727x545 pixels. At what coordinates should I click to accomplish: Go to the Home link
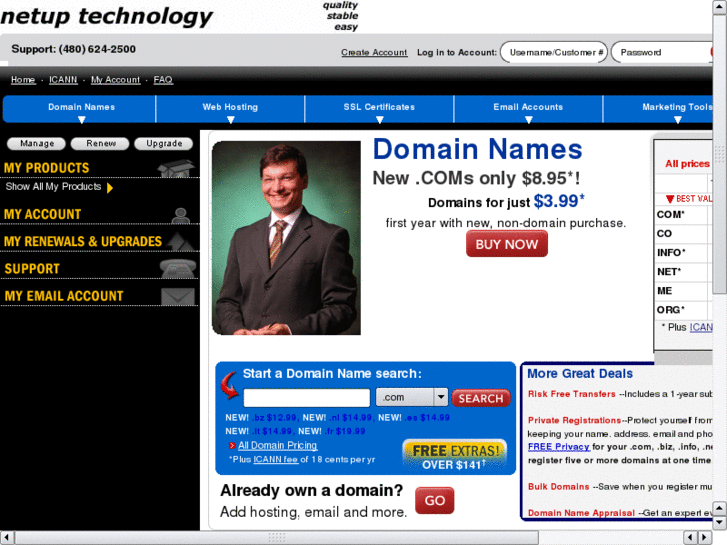[23, 80]
